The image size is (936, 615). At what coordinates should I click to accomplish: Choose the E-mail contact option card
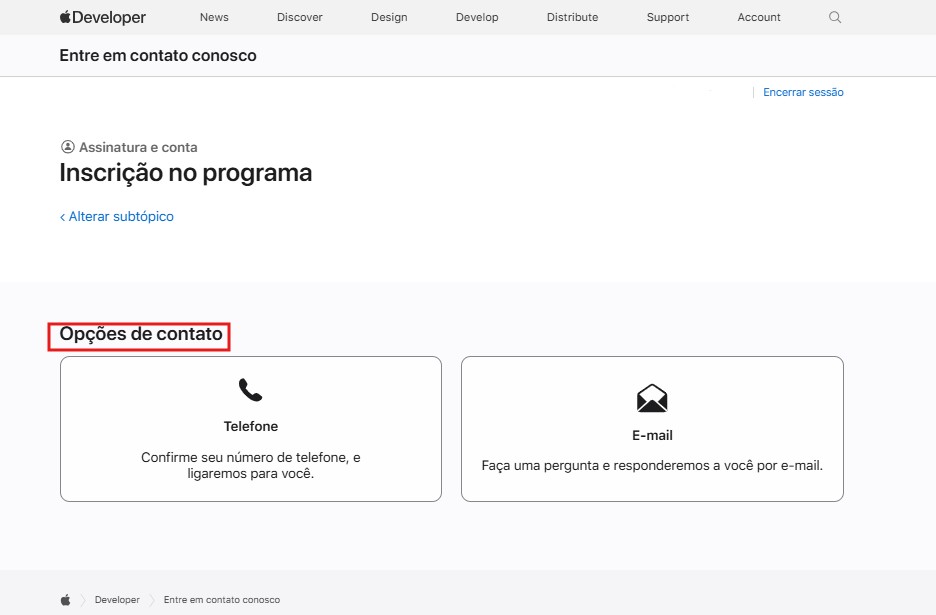[x=651, y=428]
